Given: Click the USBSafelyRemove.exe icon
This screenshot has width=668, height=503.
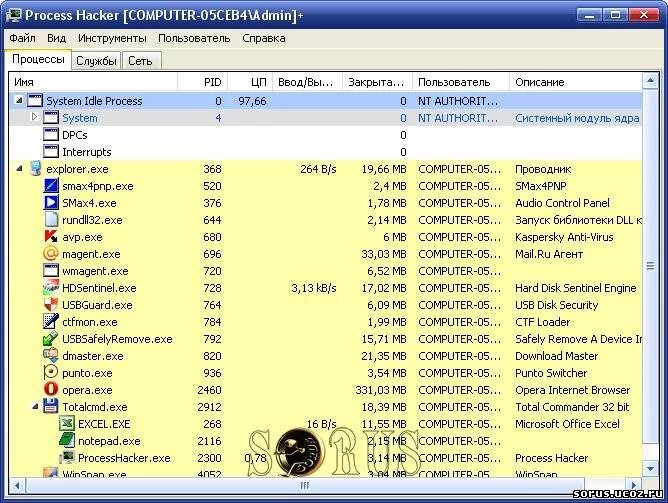Looking at the screenshot, I should click(51, 339).
